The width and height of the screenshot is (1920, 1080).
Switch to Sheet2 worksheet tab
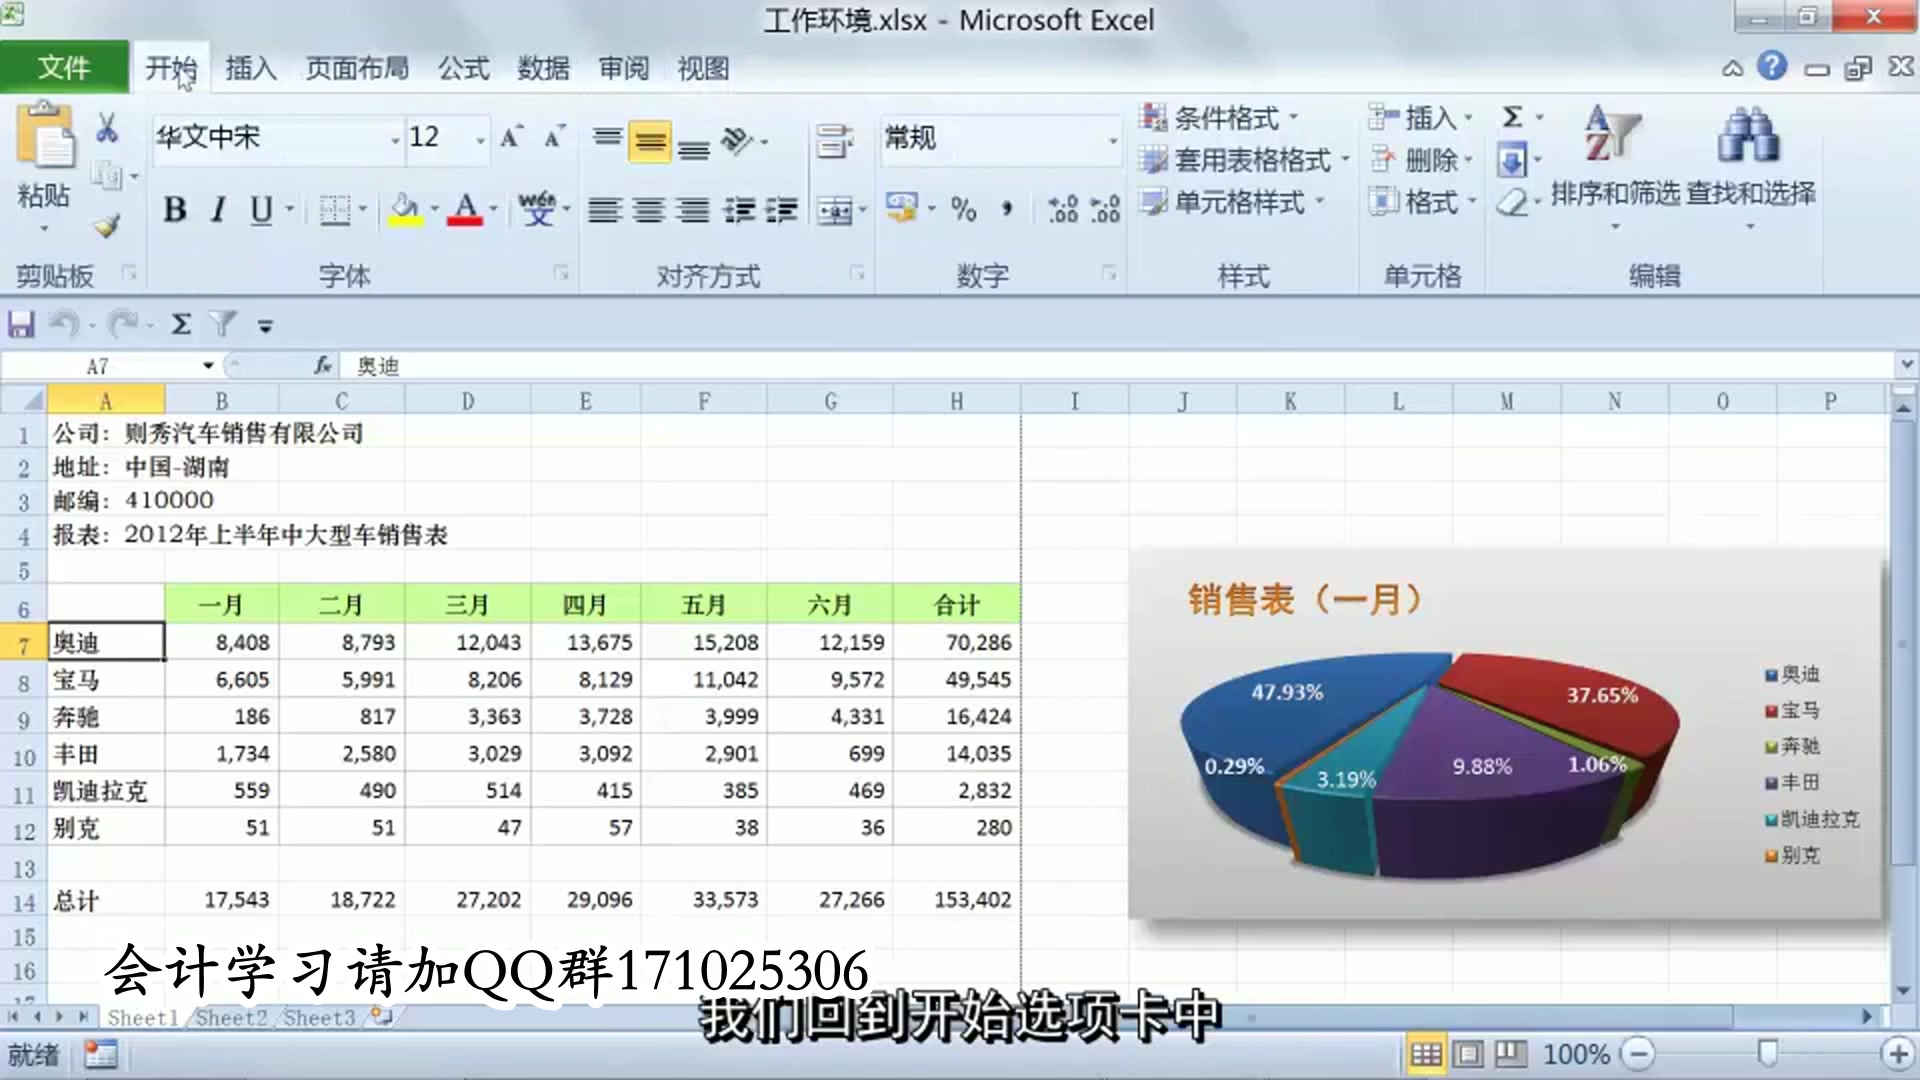click(x=231, y=1018)
